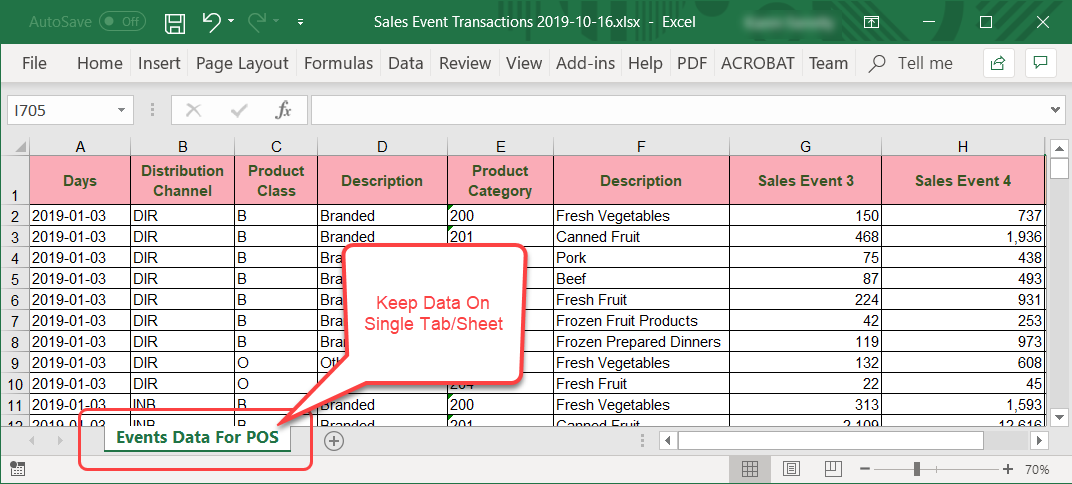The image size is (1072, 484).
Task: Click the zoom in plus button
Action: pyautogui.click(x=1008, y=468)
